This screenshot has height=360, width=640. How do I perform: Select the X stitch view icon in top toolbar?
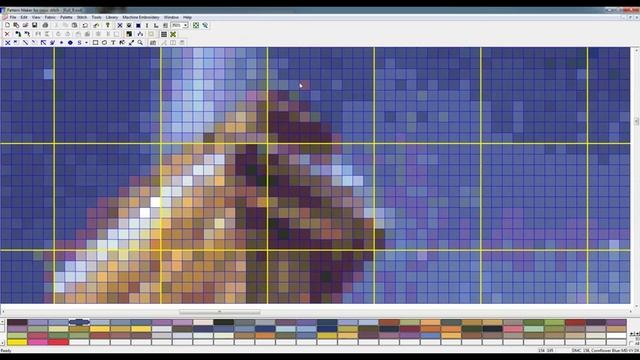(x=120, y=25)
